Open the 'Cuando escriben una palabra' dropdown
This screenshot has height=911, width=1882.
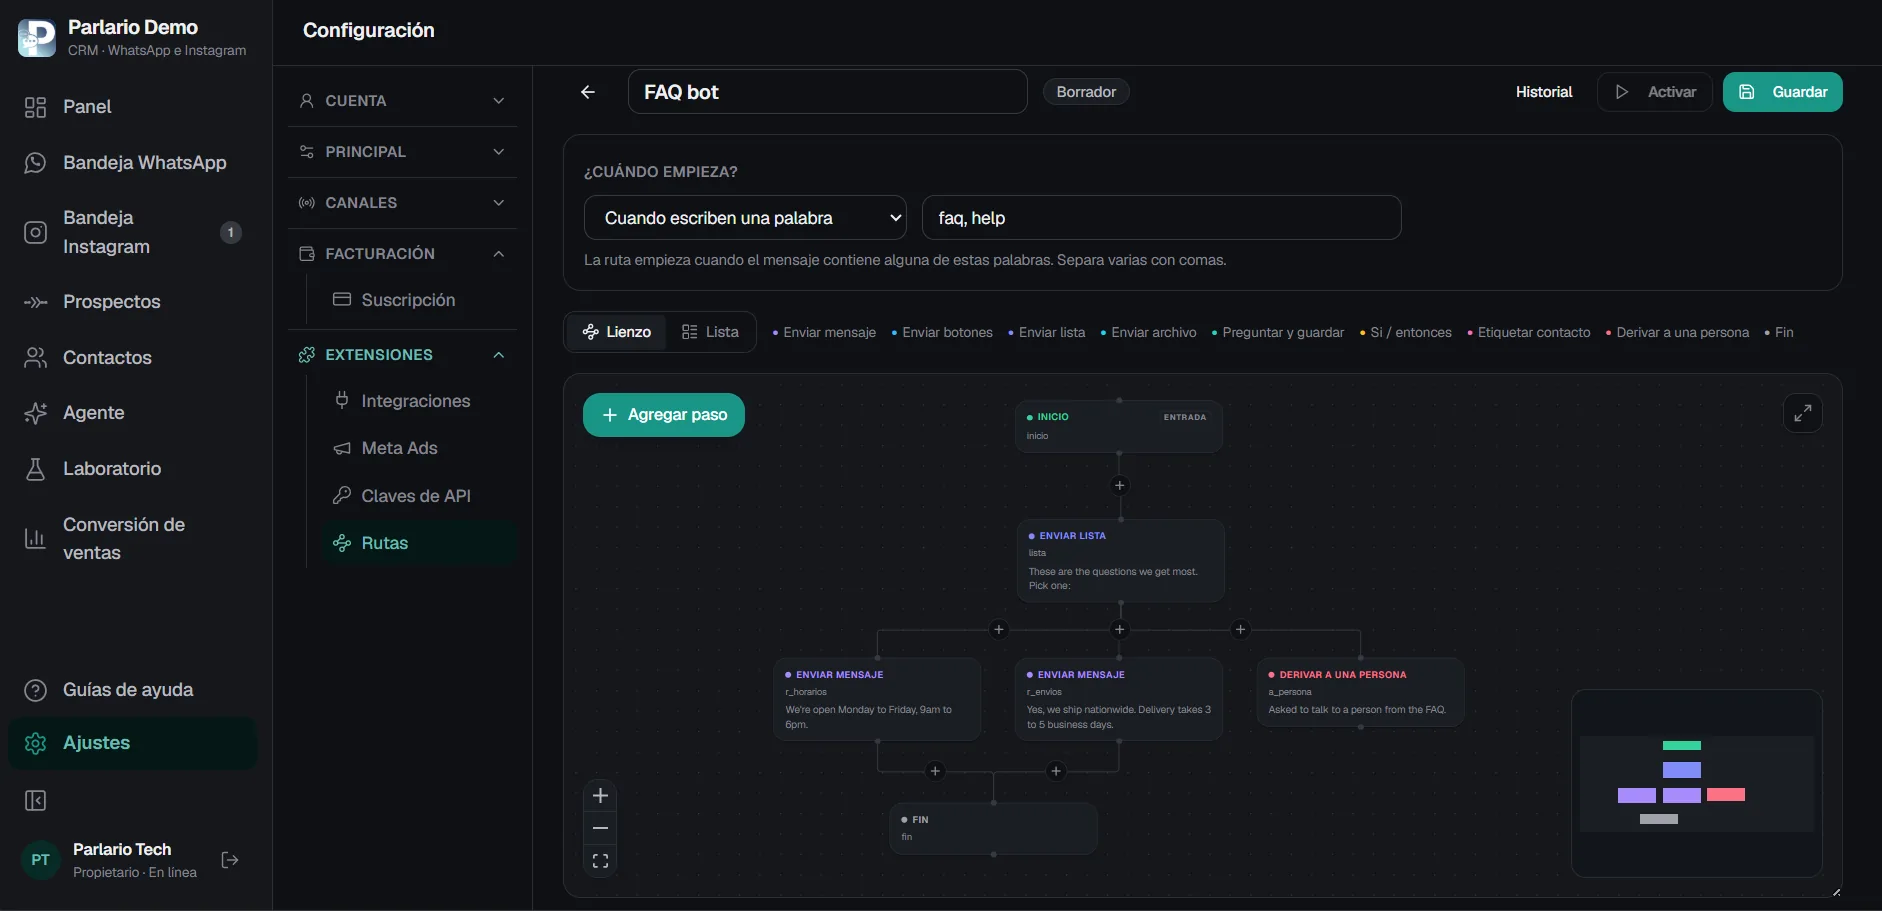coord(745,218)
